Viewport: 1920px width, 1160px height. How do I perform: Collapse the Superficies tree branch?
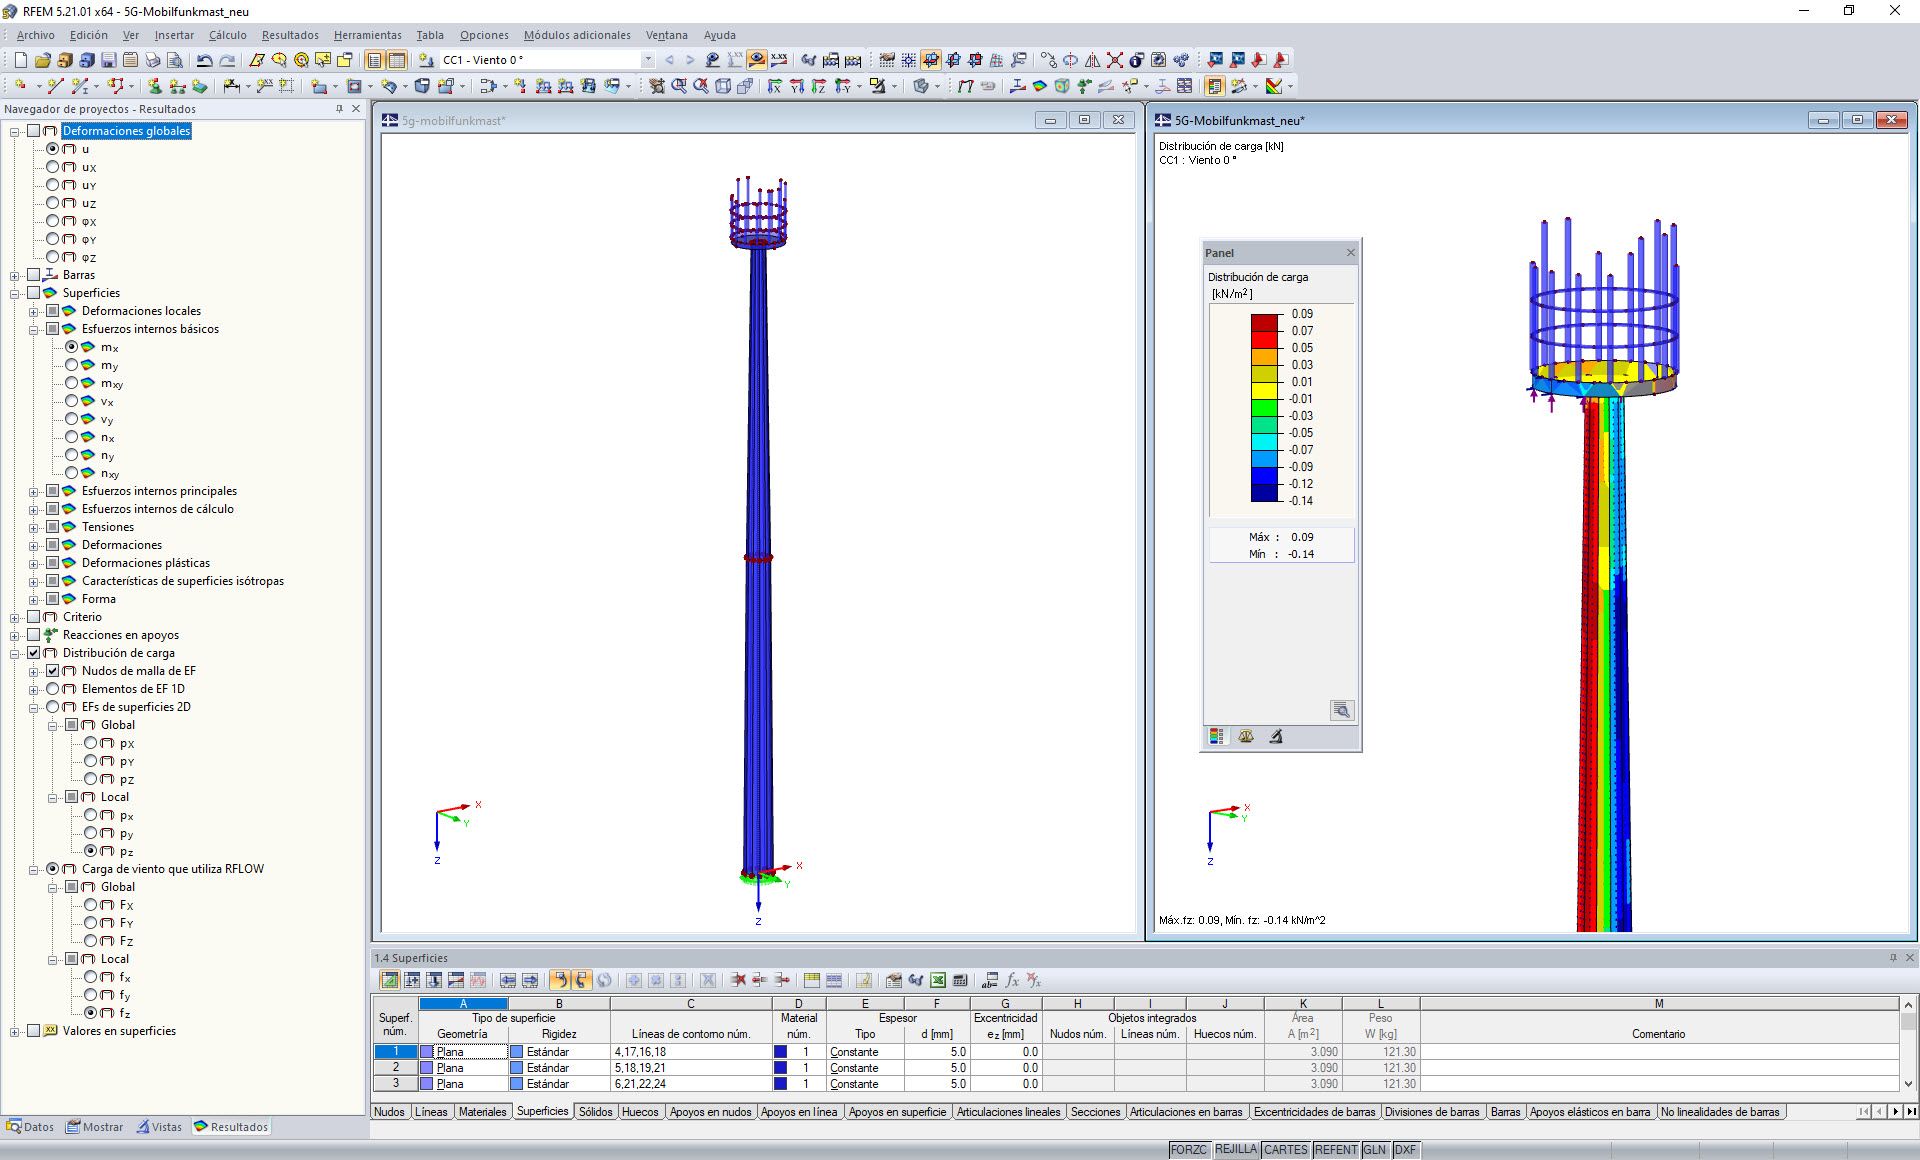pyautogui.click(x=13, y=293)
